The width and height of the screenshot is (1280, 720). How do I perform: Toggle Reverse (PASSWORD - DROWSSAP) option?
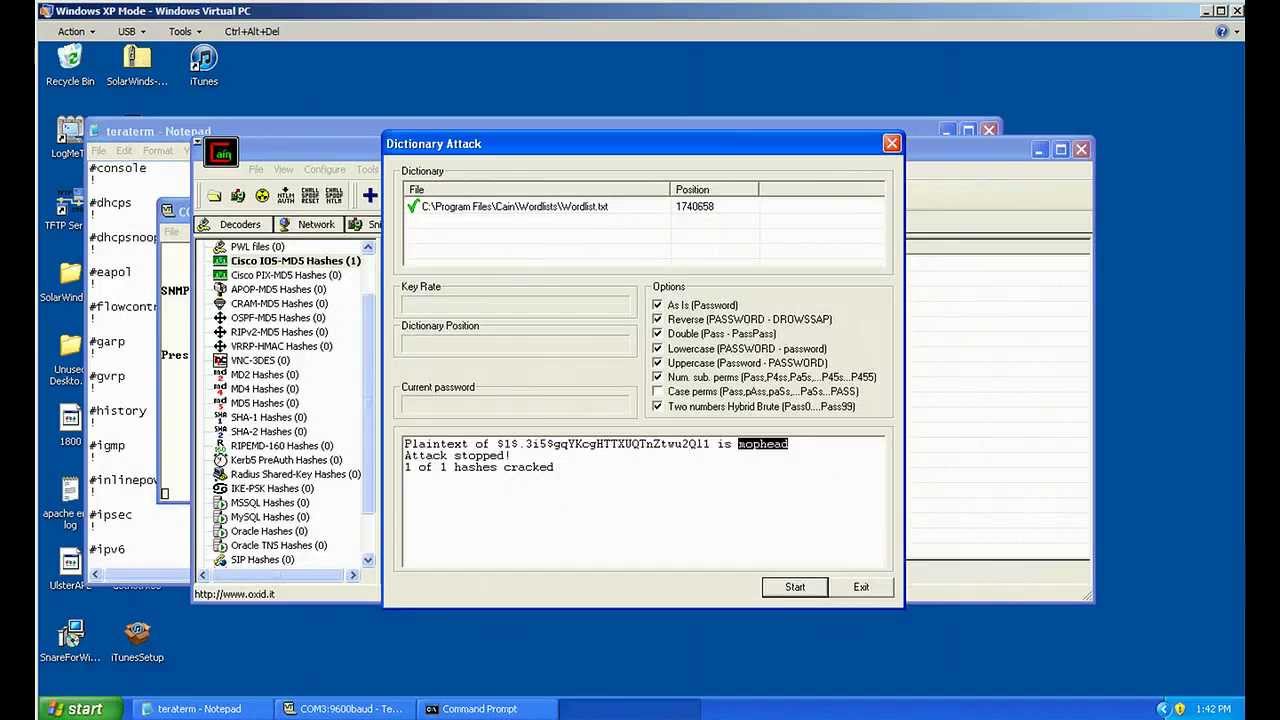pyautogui.click(x=657, y=319)
